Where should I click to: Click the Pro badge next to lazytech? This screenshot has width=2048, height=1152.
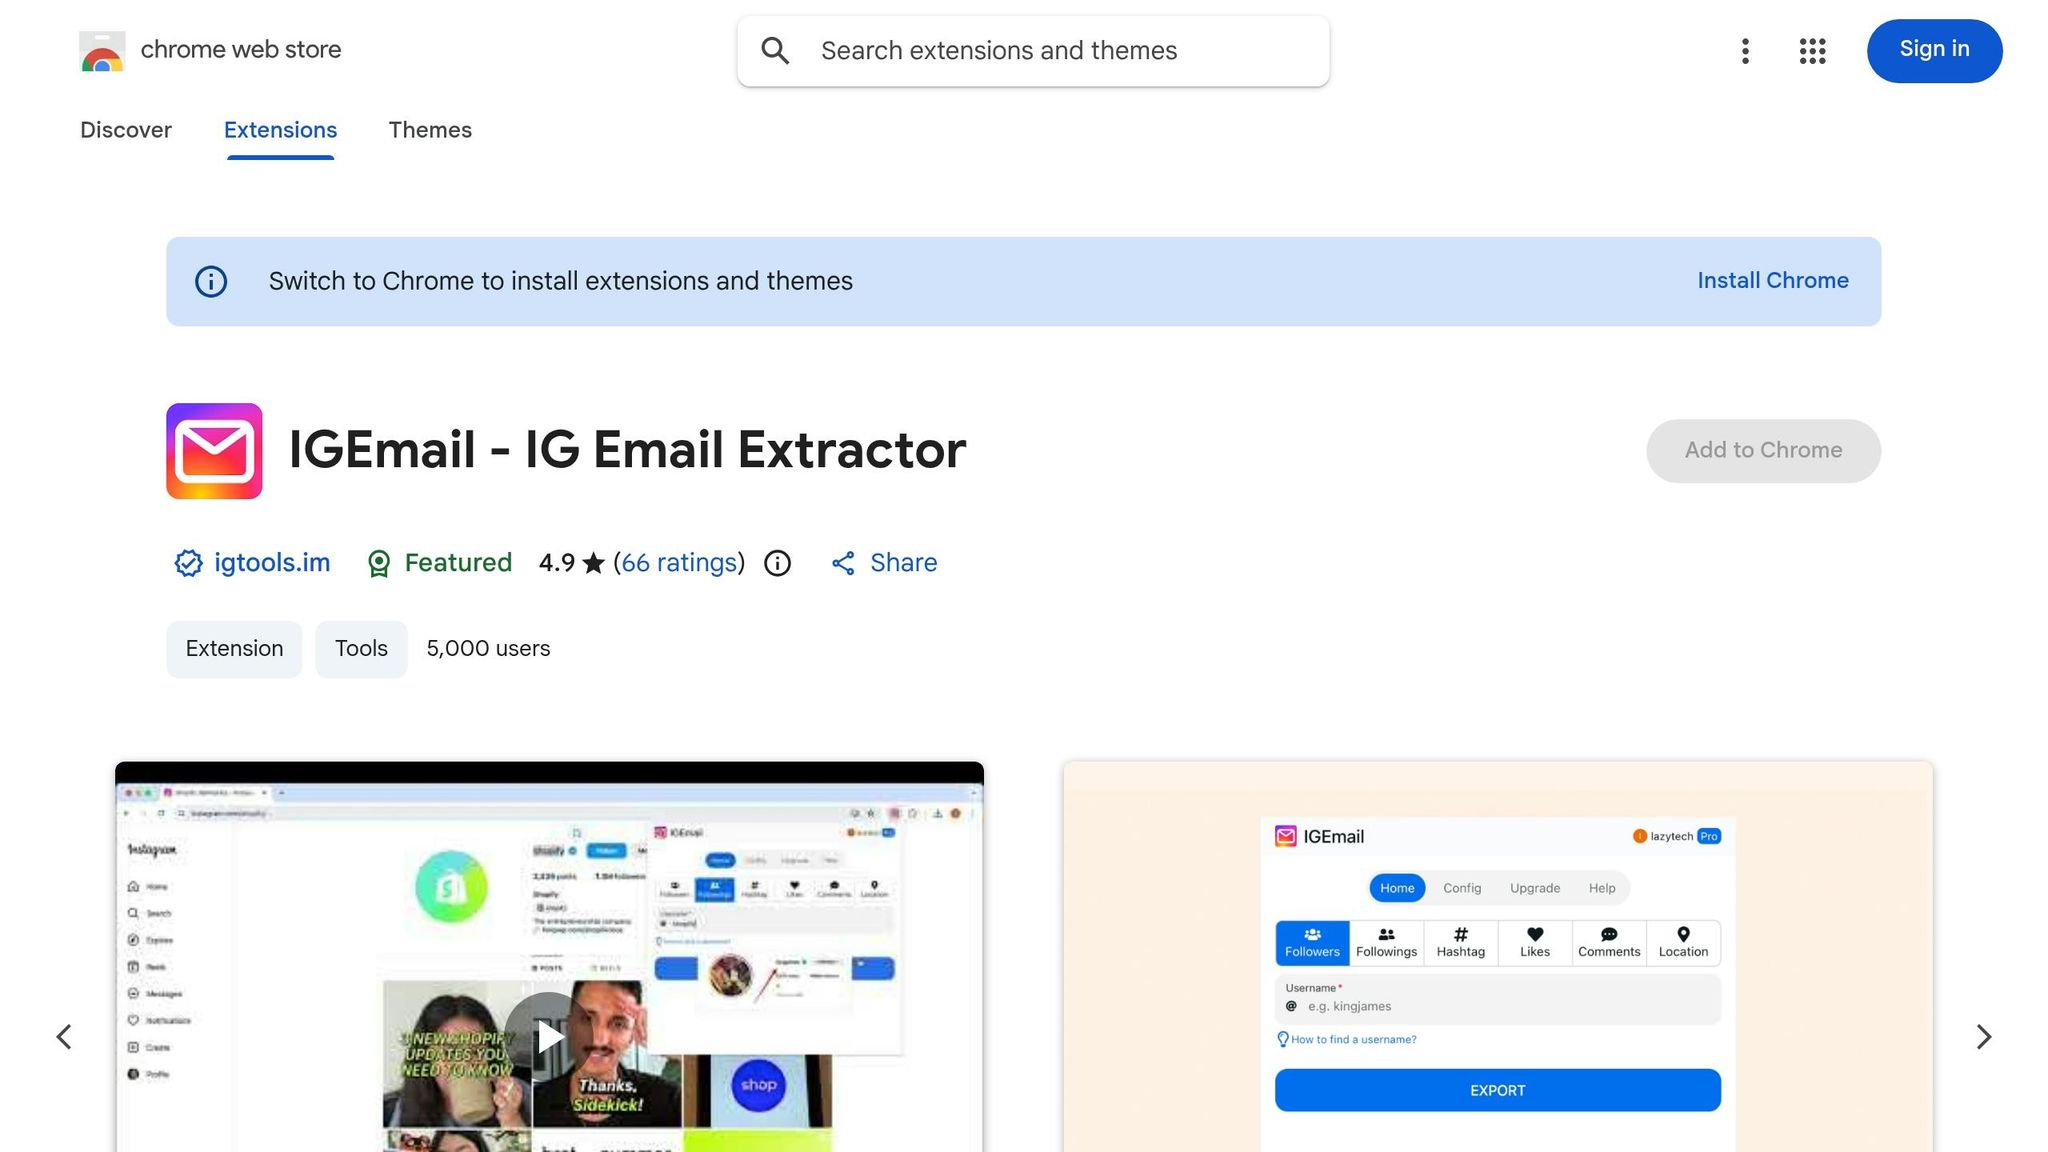(x=1709, y=836)
